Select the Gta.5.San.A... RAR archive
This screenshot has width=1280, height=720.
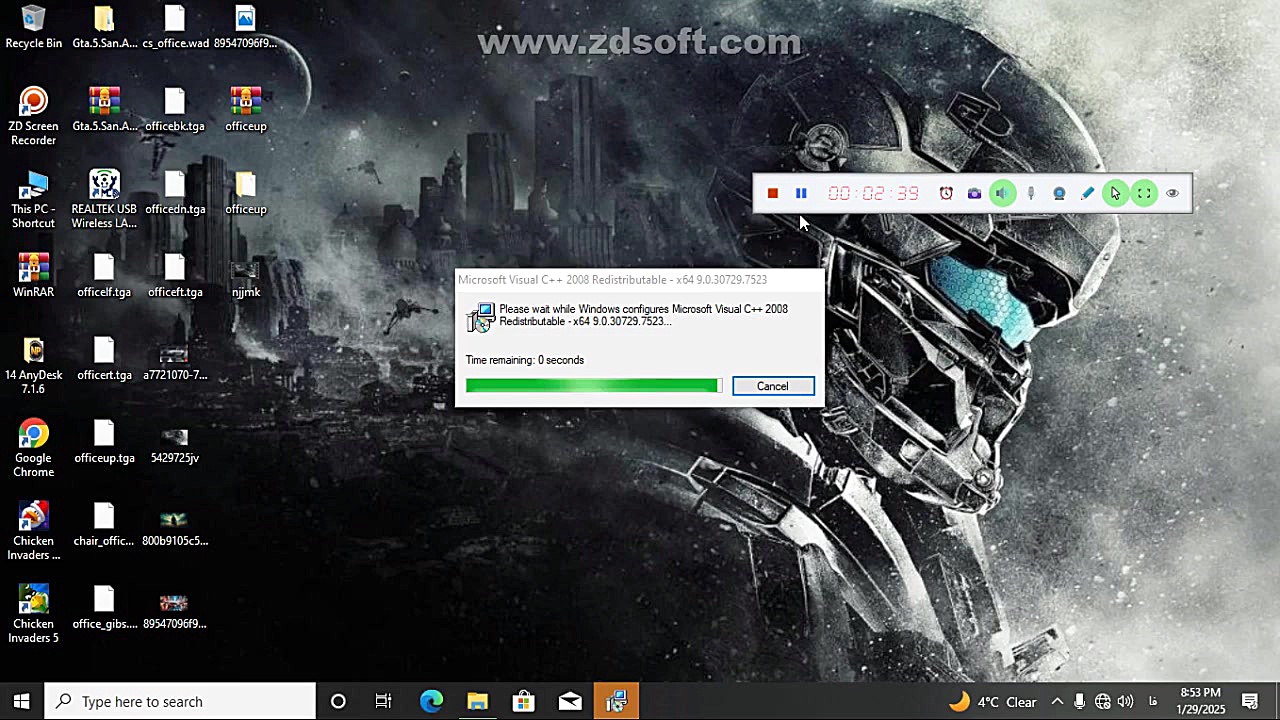coord(104,110)
